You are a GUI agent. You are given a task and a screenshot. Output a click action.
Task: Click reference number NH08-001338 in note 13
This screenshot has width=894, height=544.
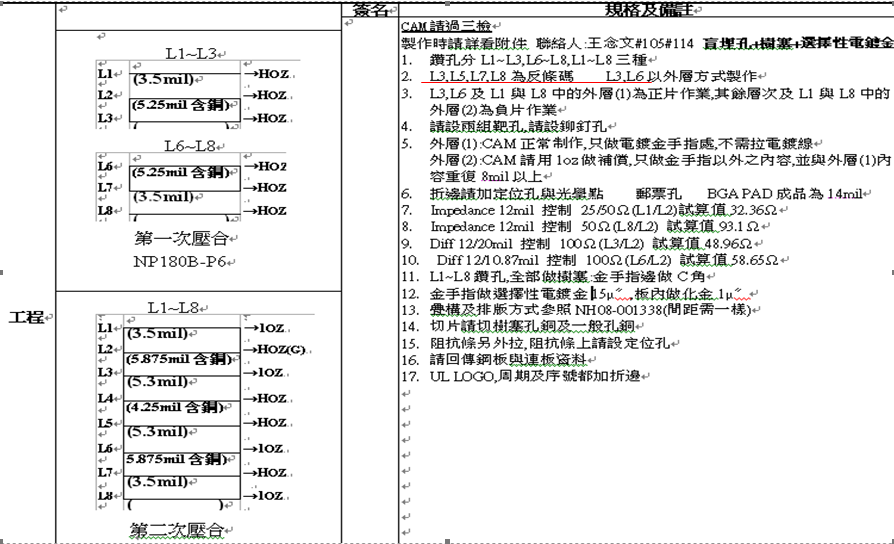tap(617, 310)
